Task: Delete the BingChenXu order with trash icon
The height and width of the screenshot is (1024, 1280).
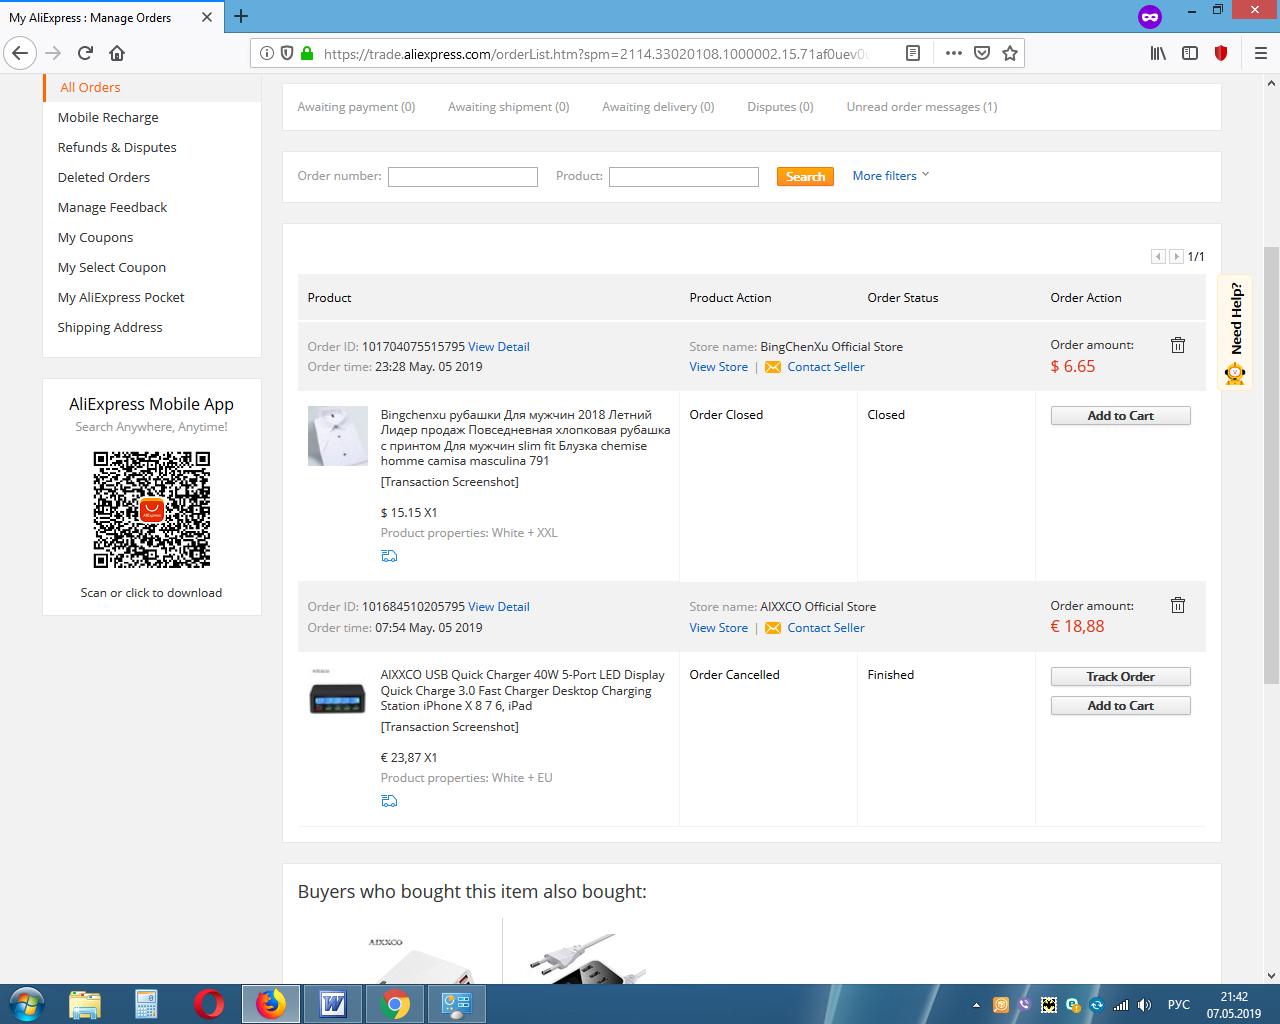Action: tap(1178, 345)
